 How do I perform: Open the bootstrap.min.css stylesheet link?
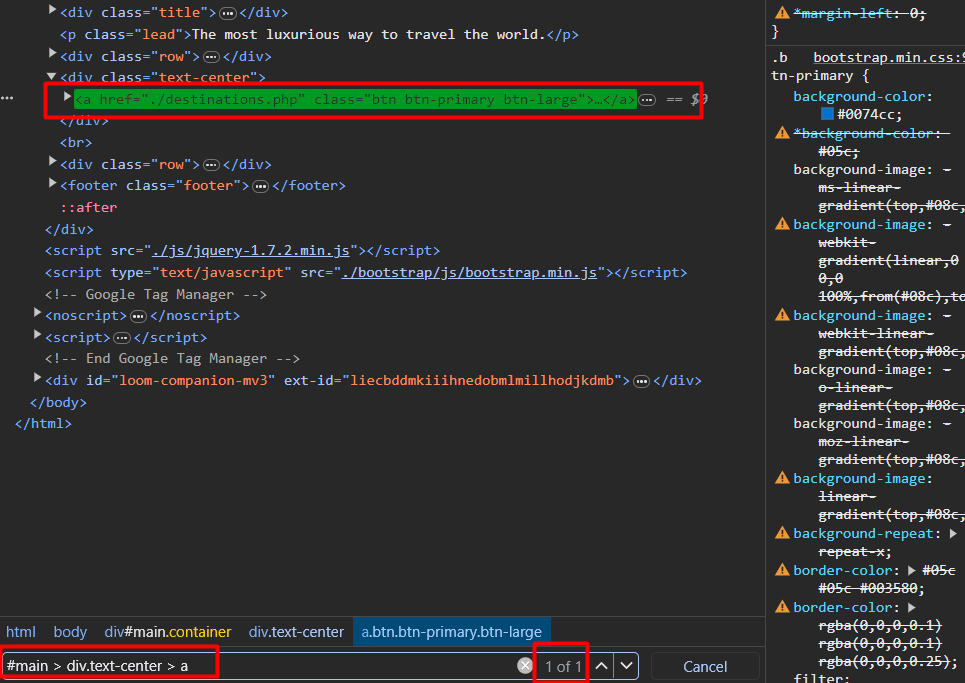889,58
